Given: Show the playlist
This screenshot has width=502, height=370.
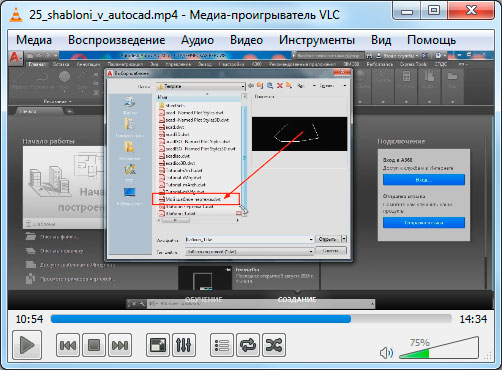Looking at the screenshot, I should (x=222, y=345).
